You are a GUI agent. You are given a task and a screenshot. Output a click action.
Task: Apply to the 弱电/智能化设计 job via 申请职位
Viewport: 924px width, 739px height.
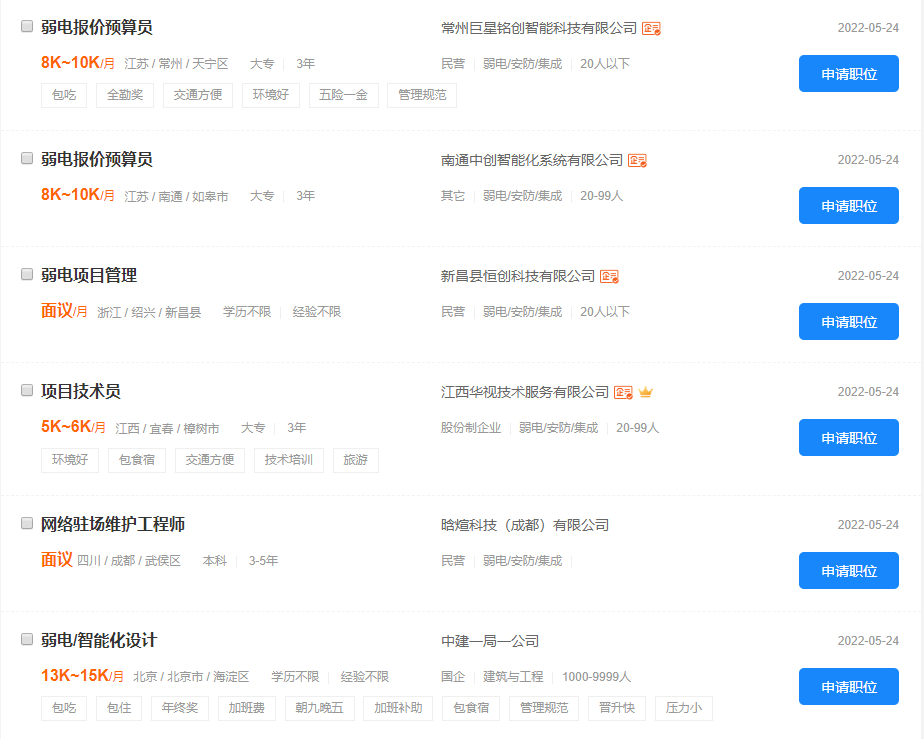(848, 687)
